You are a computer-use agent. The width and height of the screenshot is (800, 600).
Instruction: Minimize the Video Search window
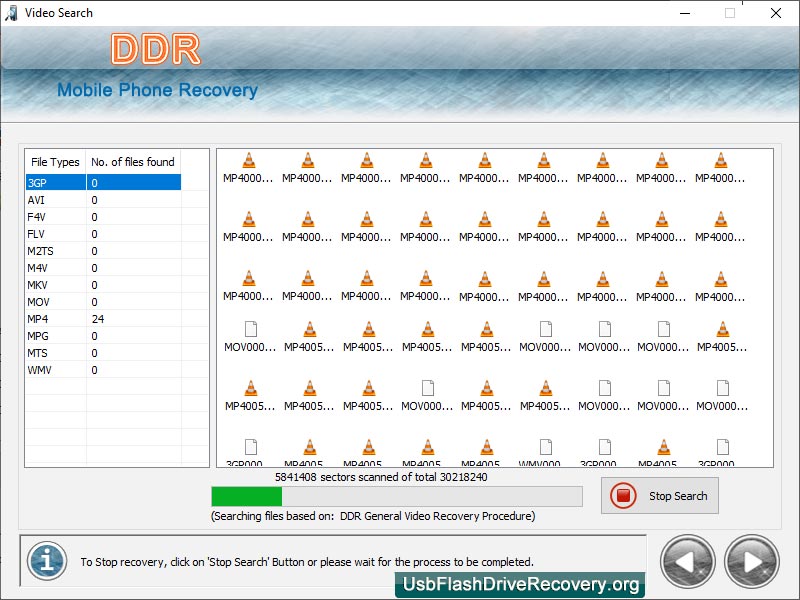pos(685,13)
